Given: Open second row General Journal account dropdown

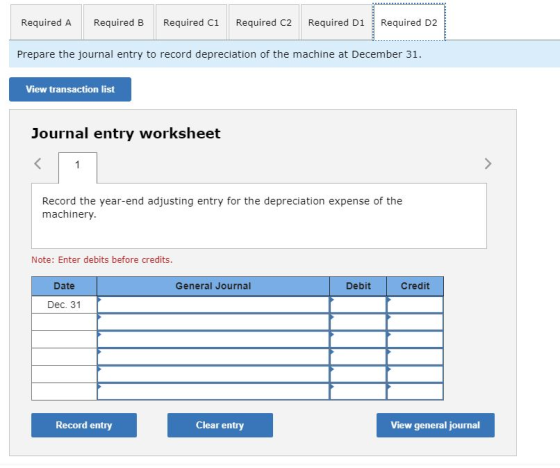Looking at the screenshot, I should tap(213, 322).
